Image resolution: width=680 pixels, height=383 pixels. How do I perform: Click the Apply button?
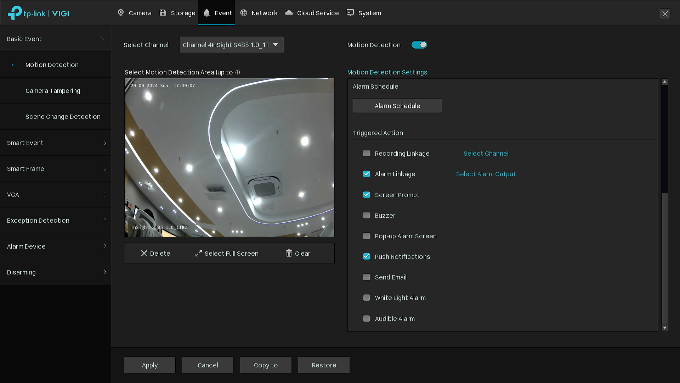coord(150,365)
